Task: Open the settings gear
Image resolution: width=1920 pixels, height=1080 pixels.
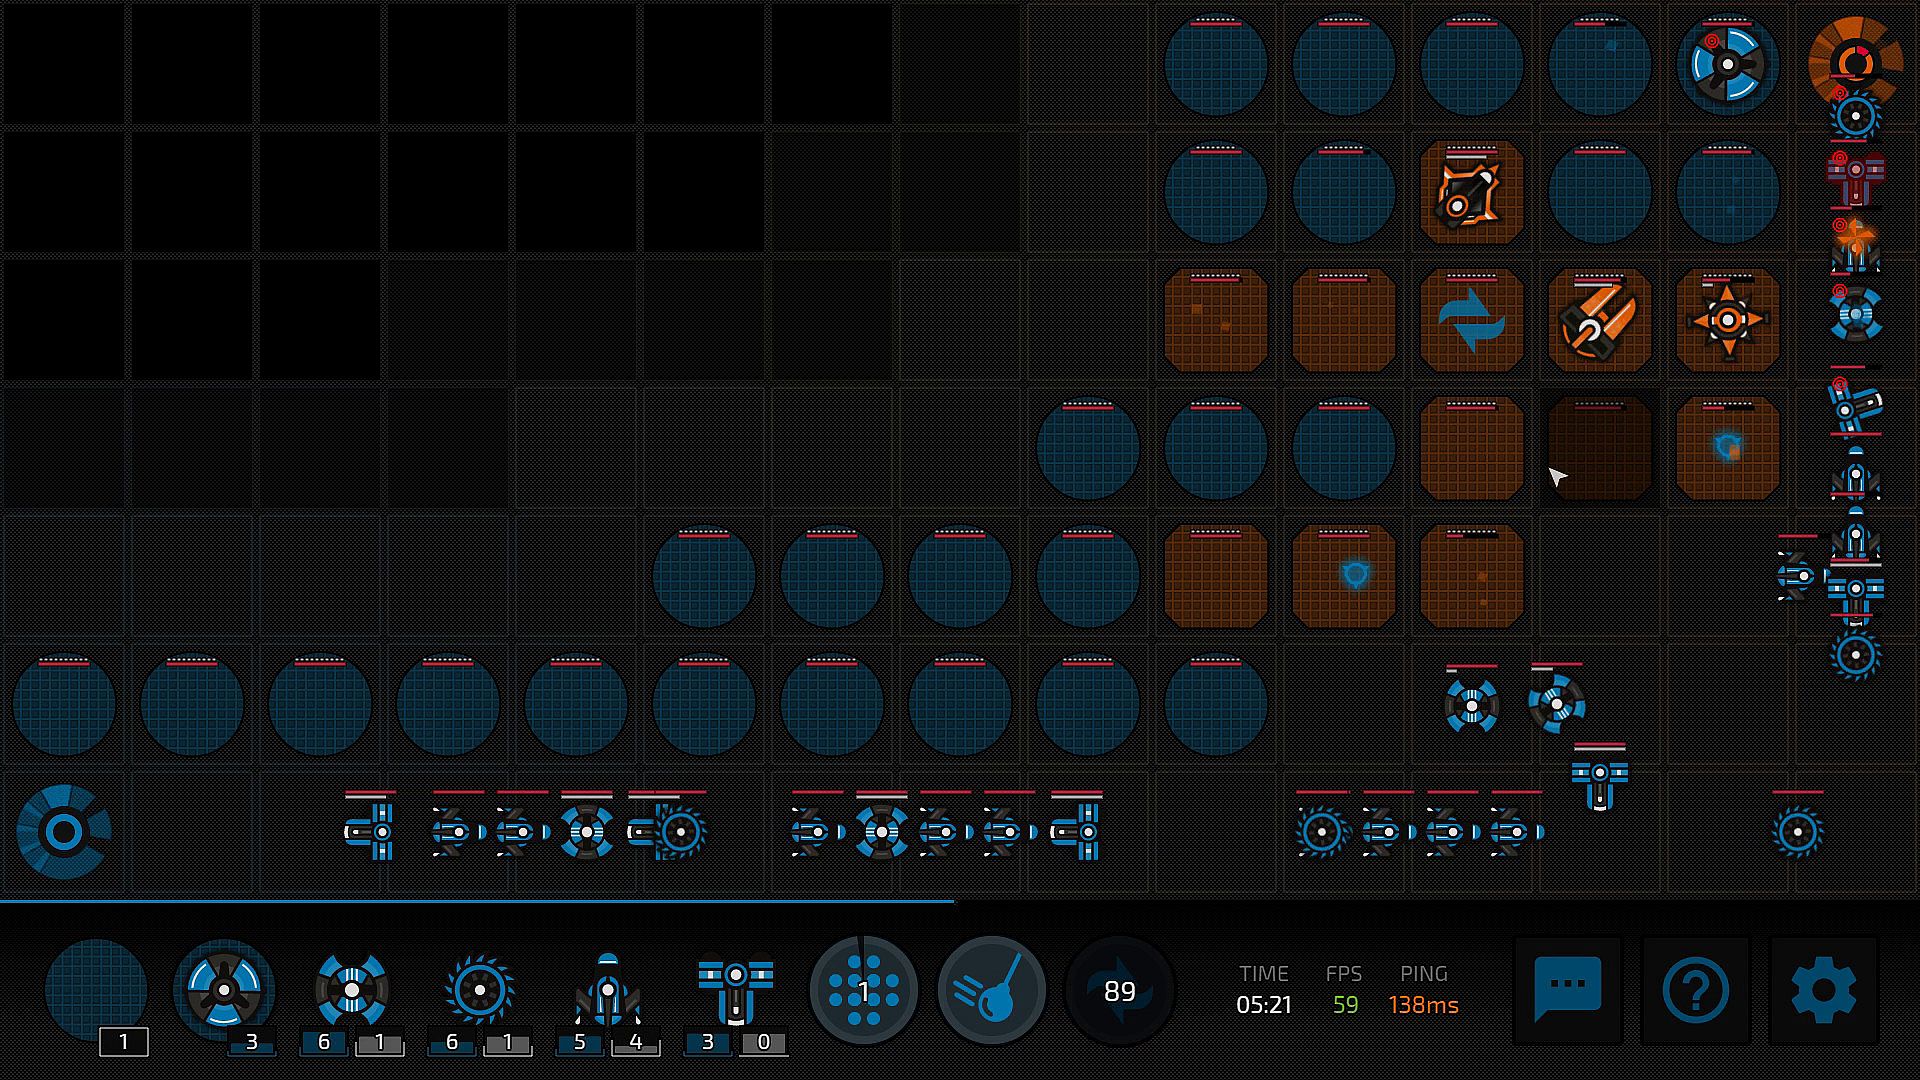Action: 1823,991
